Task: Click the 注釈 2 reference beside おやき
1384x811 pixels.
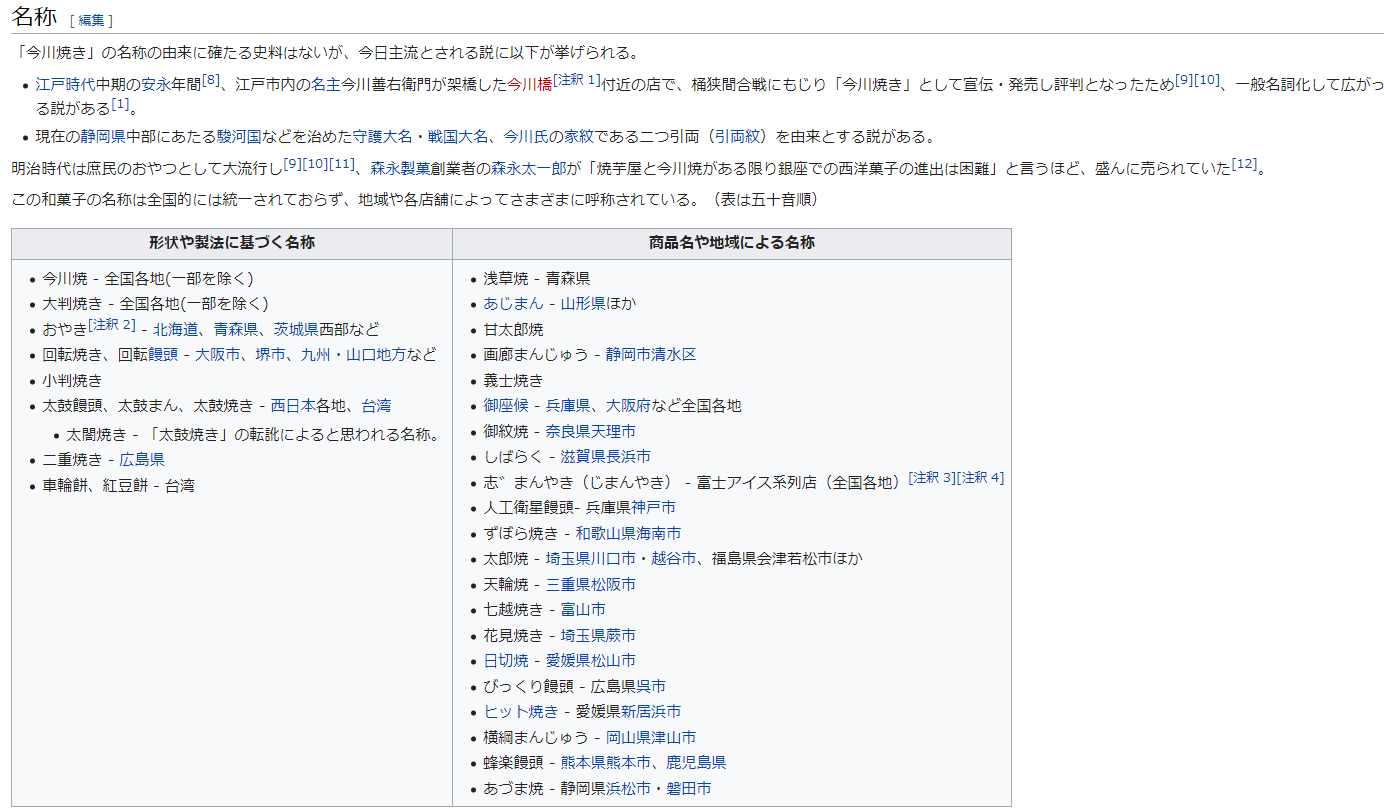Action: [x=112, y=325]
